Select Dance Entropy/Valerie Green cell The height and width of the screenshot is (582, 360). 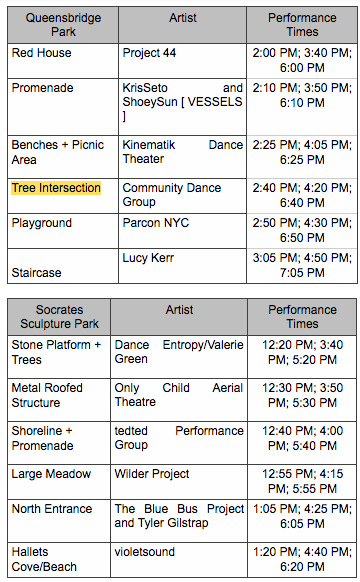[x=179, y=357]
